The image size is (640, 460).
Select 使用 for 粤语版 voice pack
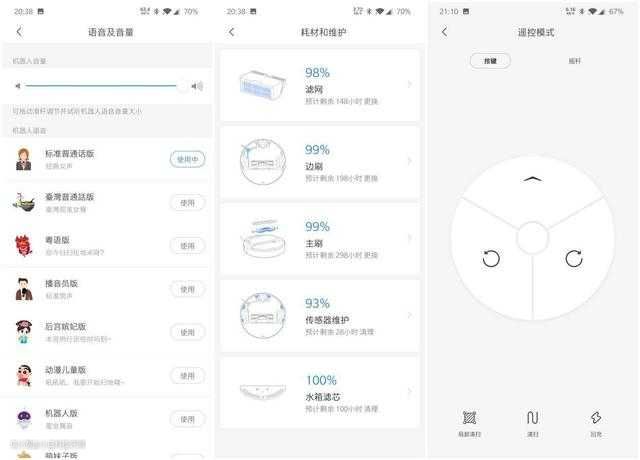(187, 246)
